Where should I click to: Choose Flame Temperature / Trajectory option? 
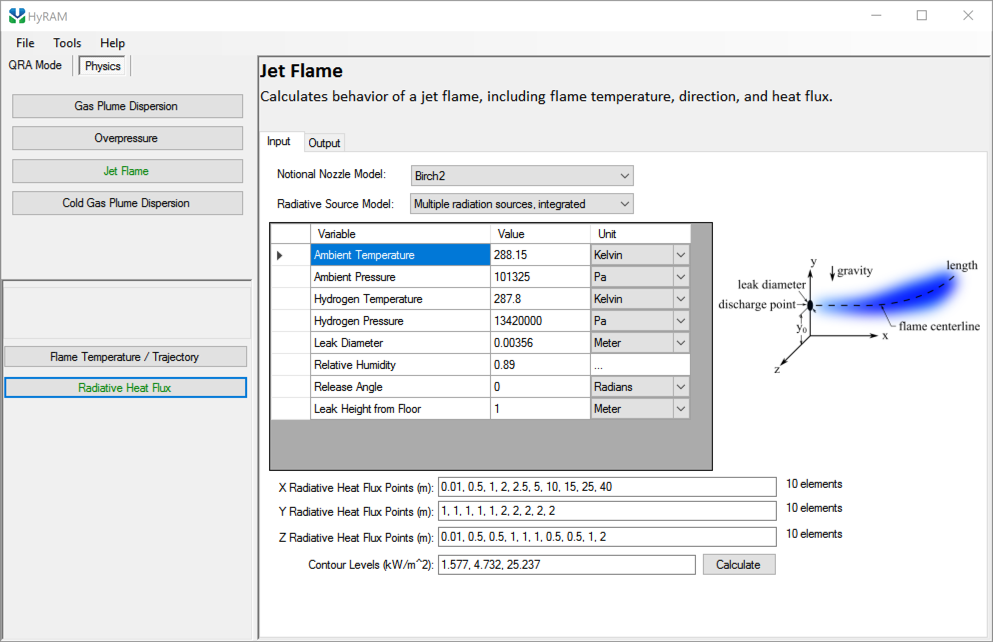[125, 357]
